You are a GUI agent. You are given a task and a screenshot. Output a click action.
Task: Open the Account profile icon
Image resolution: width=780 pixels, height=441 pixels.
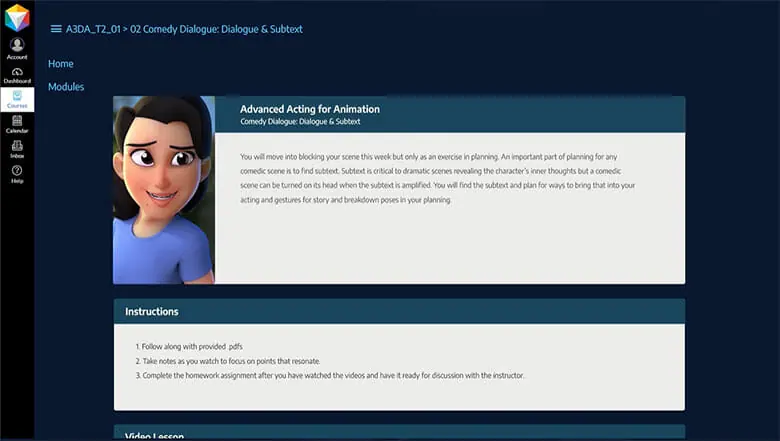click(17, 48)
